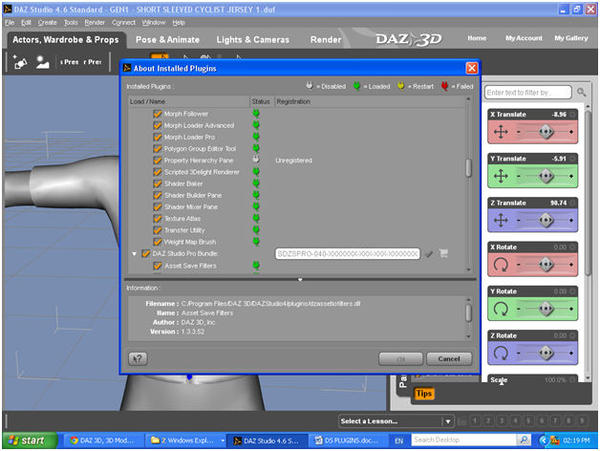This screenshot has height=451, width=600.
Task: Toggle Morph Loader Advanced checkbox
Action: [157, 125]
